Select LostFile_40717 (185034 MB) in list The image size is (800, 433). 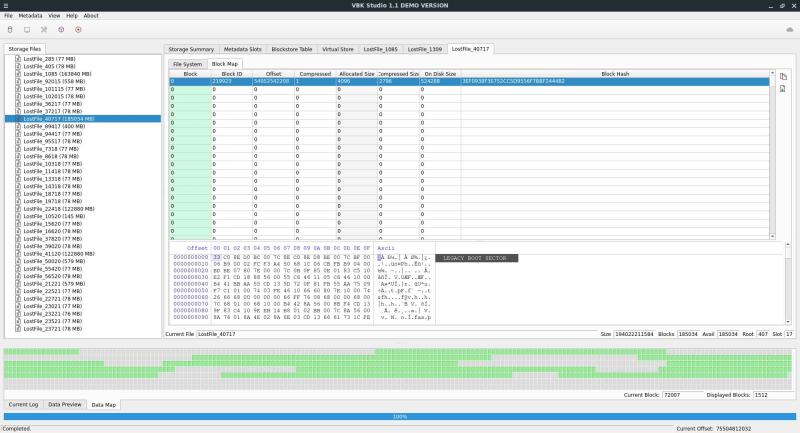pyautogui.click(x=83, y=119)
